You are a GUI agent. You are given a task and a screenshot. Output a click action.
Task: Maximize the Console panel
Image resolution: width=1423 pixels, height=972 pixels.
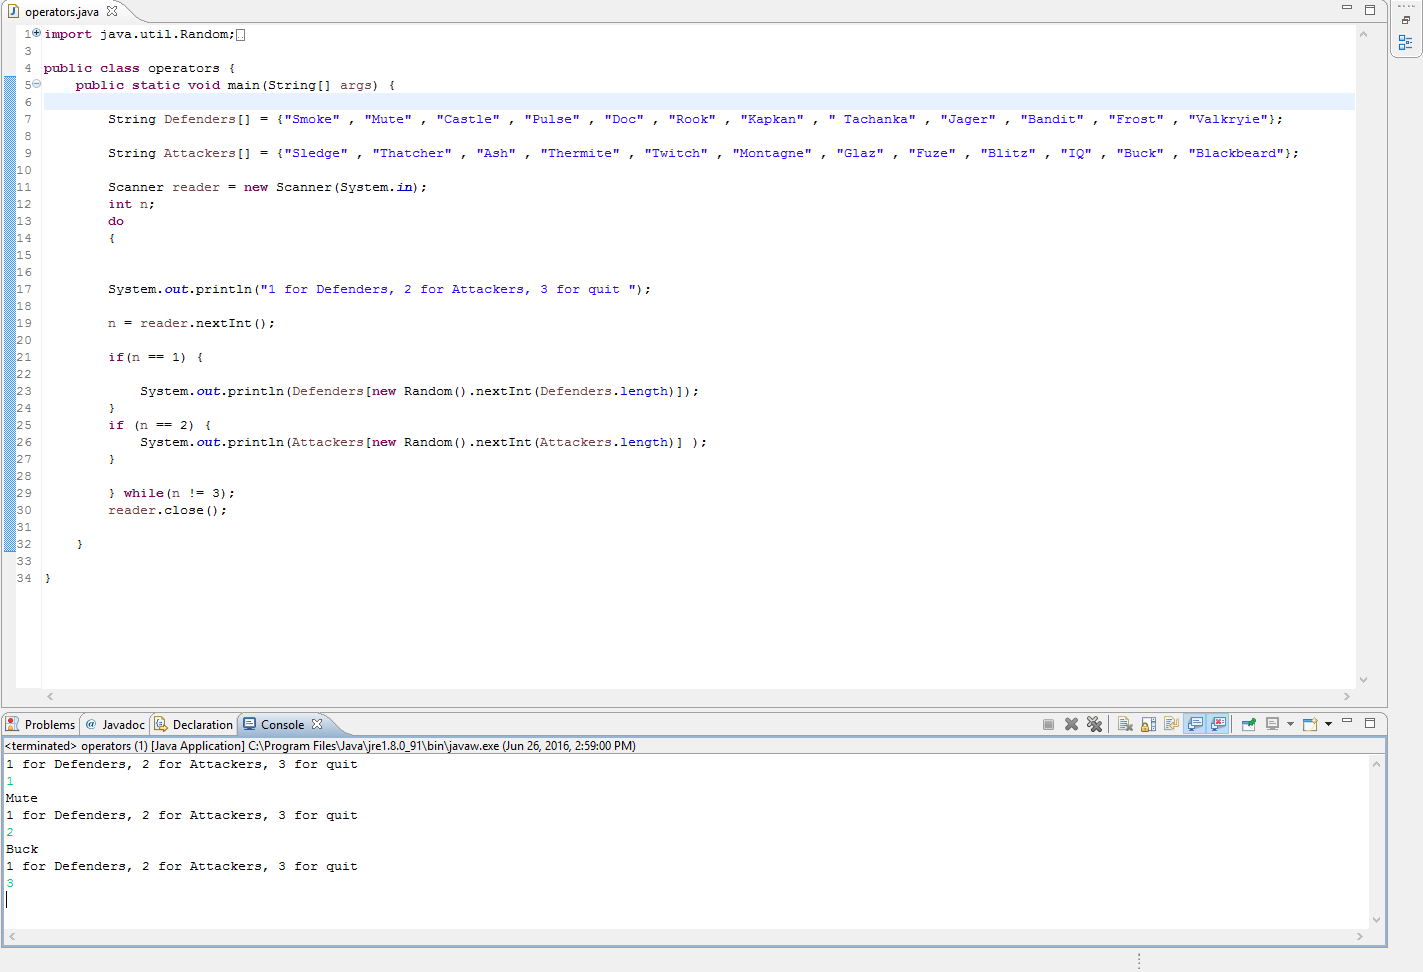[1370, 723]
